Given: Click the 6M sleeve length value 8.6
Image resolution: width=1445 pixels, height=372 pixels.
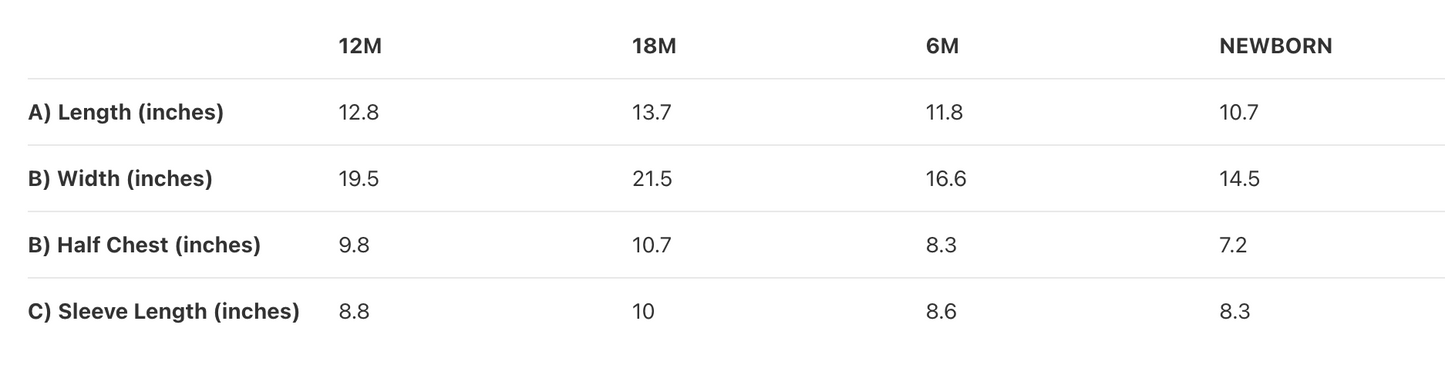Looking at the screenshot, I should coord(941,311).
